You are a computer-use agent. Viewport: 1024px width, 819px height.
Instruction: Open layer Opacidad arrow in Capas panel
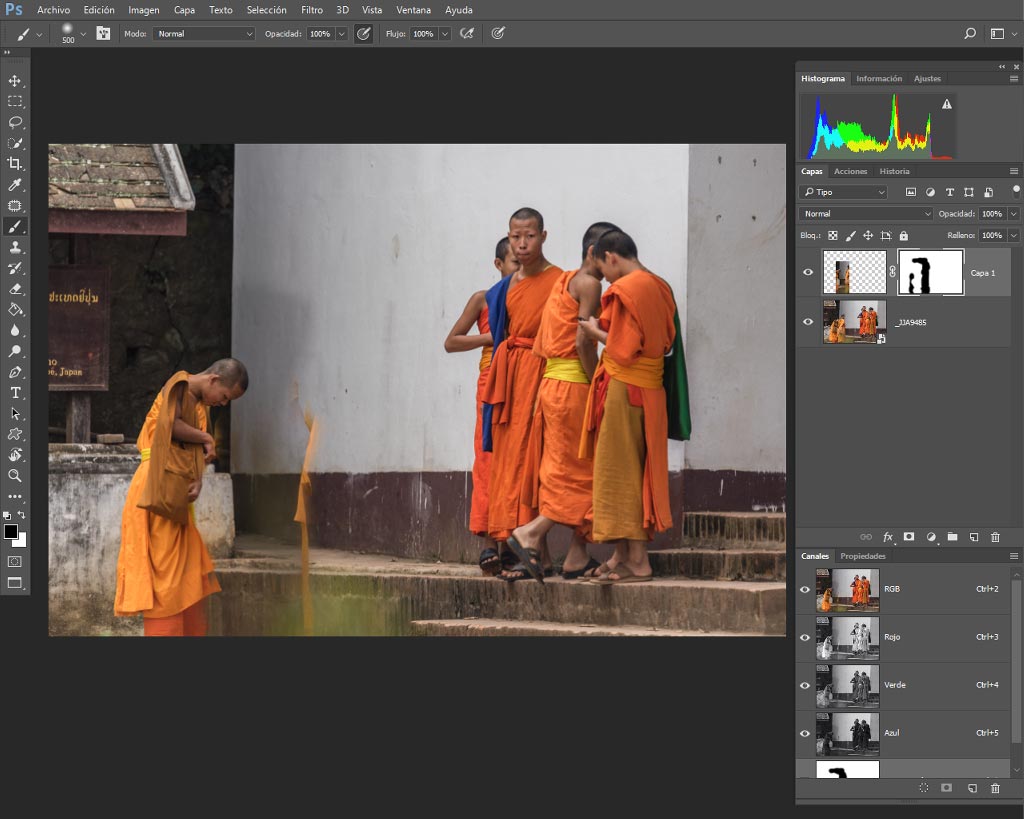pyautogui.click(x=1014, y=214)
